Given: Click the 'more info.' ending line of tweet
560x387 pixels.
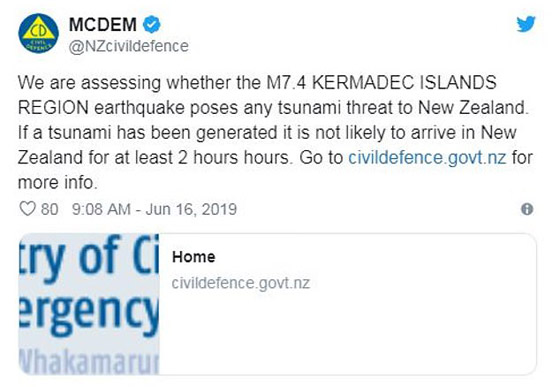Looking at the screenshot, I should point(58,182).
